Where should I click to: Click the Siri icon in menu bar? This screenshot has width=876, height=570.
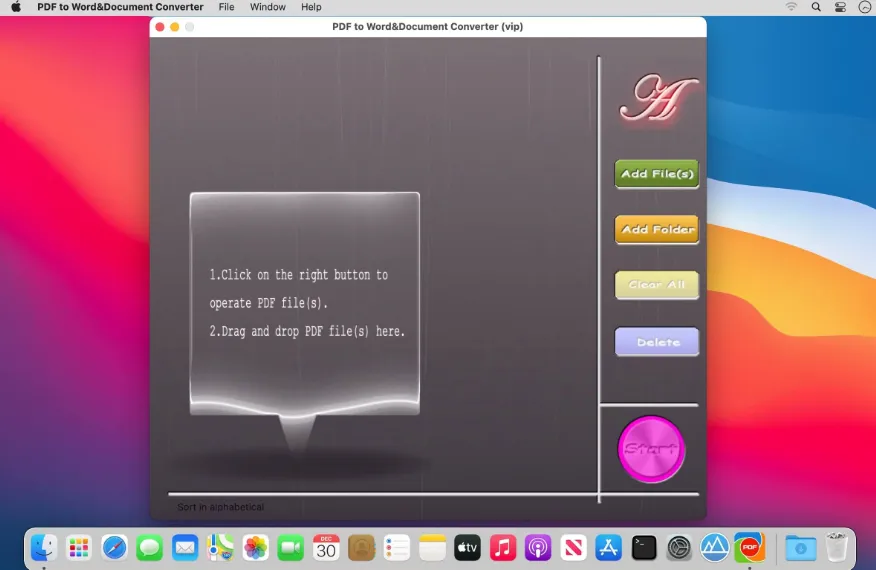[864, 7]
